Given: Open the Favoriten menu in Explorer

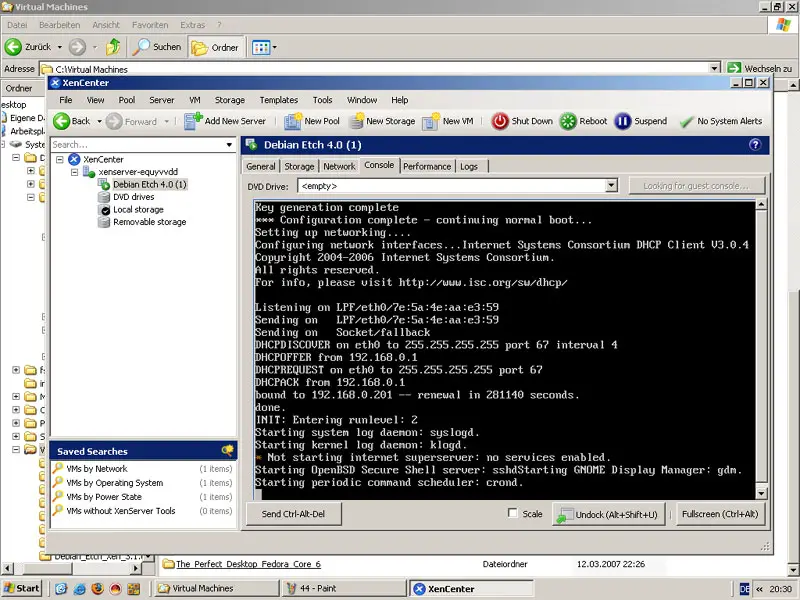Looking at the screenshot, I should pos(150,25).
